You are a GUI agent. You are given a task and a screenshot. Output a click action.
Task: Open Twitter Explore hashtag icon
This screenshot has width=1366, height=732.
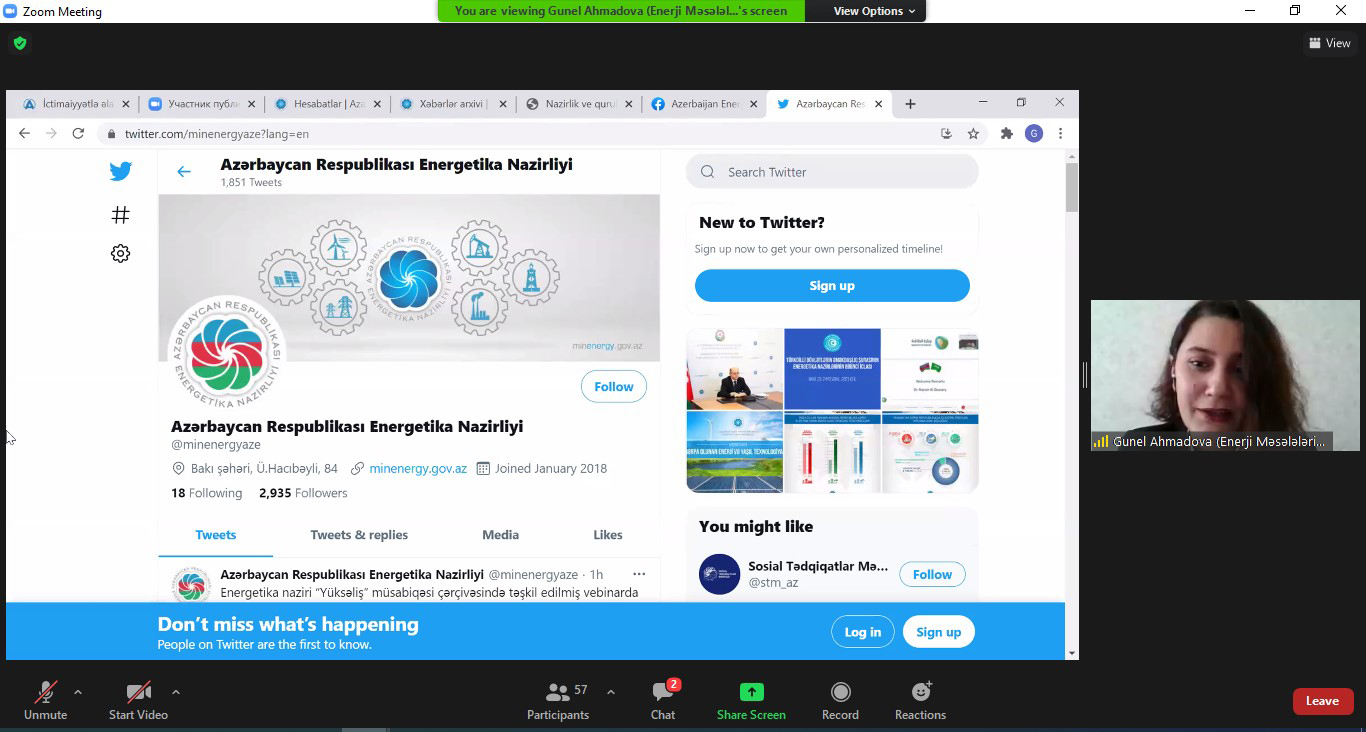tap(121, 214)
